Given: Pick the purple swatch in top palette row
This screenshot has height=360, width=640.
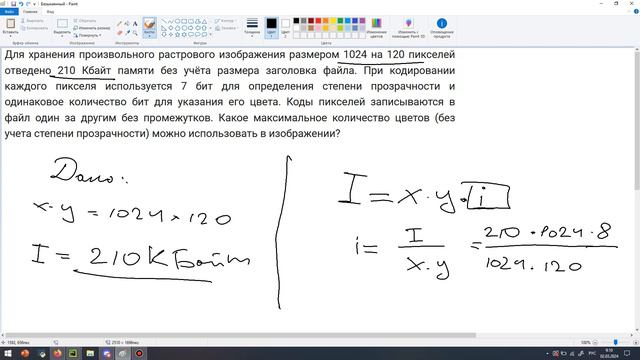Looking at the screenshot, I should pyautogui.click(x=362, y=21).
